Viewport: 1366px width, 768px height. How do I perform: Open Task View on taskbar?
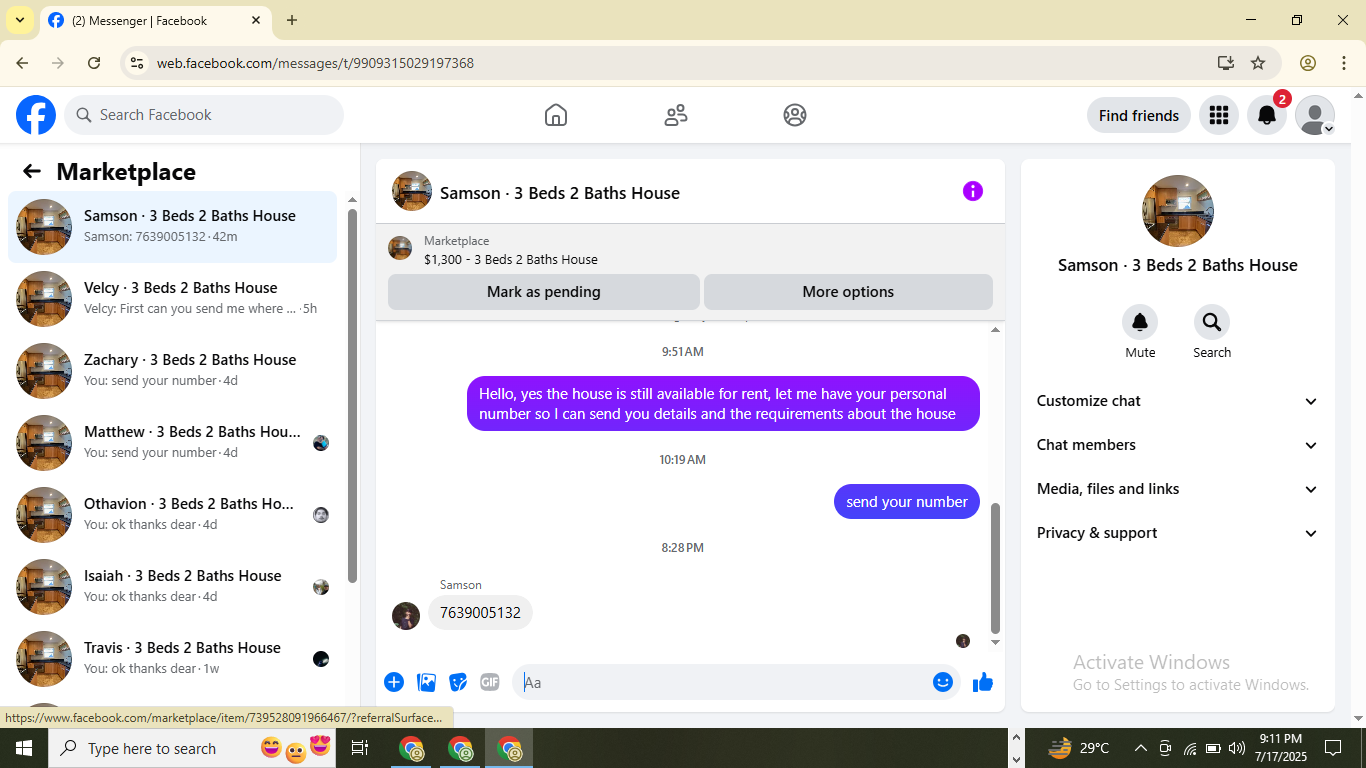tap(360, 748)
